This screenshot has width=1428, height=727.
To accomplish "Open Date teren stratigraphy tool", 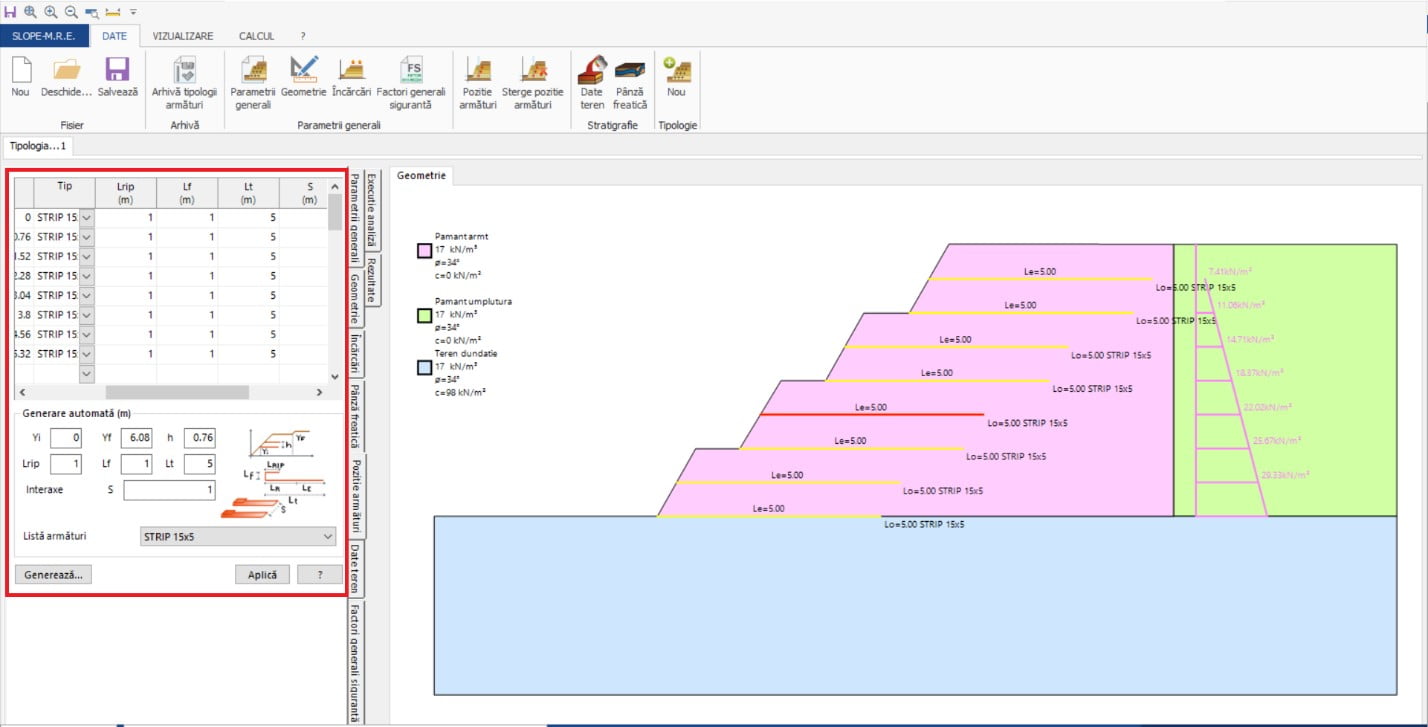I will tap(592, 72).
